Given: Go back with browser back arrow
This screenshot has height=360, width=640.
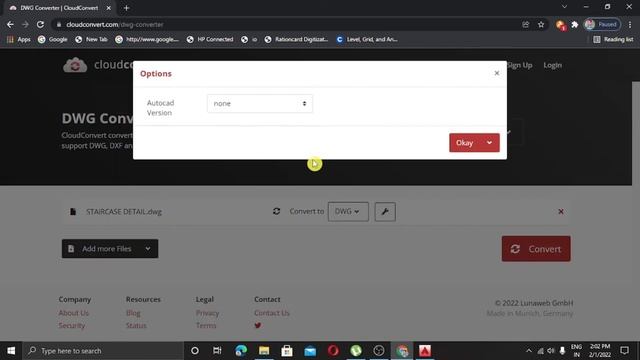Looking at the screenshot, I should pos(10,24).
